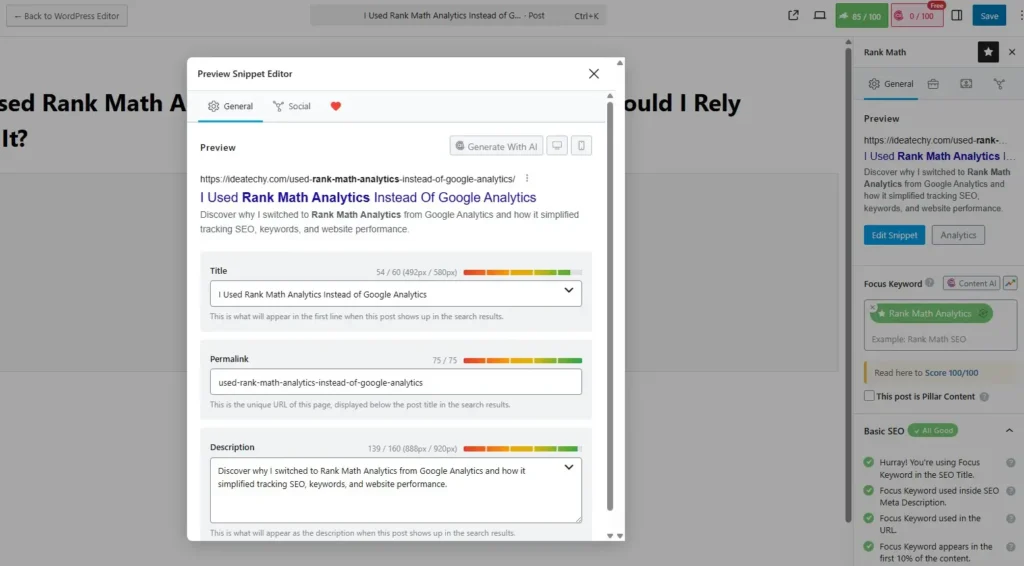Click the Save button

[x=989, y=16]
